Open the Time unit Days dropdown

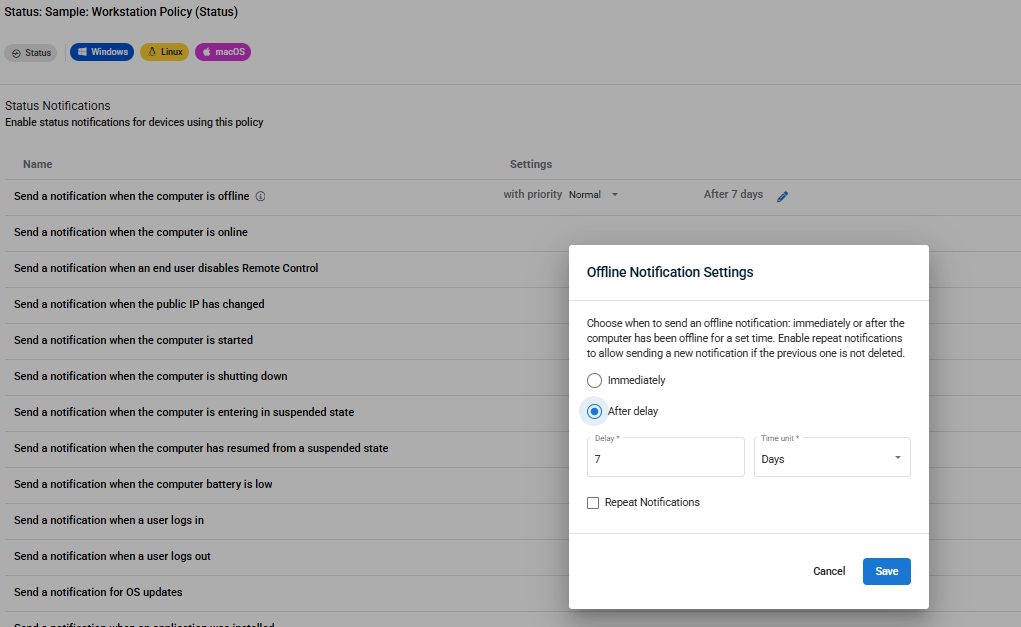click(832, 458)
